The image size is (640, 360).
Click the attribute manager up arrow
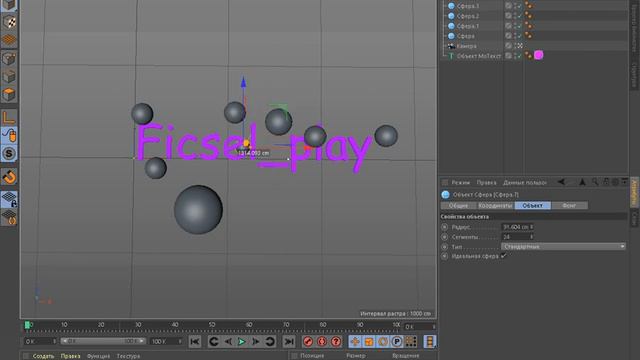pos(582,182)
